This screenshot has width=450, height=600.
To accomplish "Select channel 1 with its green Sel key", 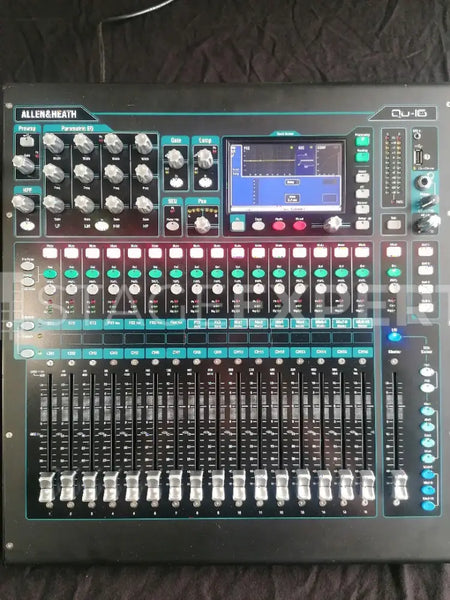I will [50, 274].
